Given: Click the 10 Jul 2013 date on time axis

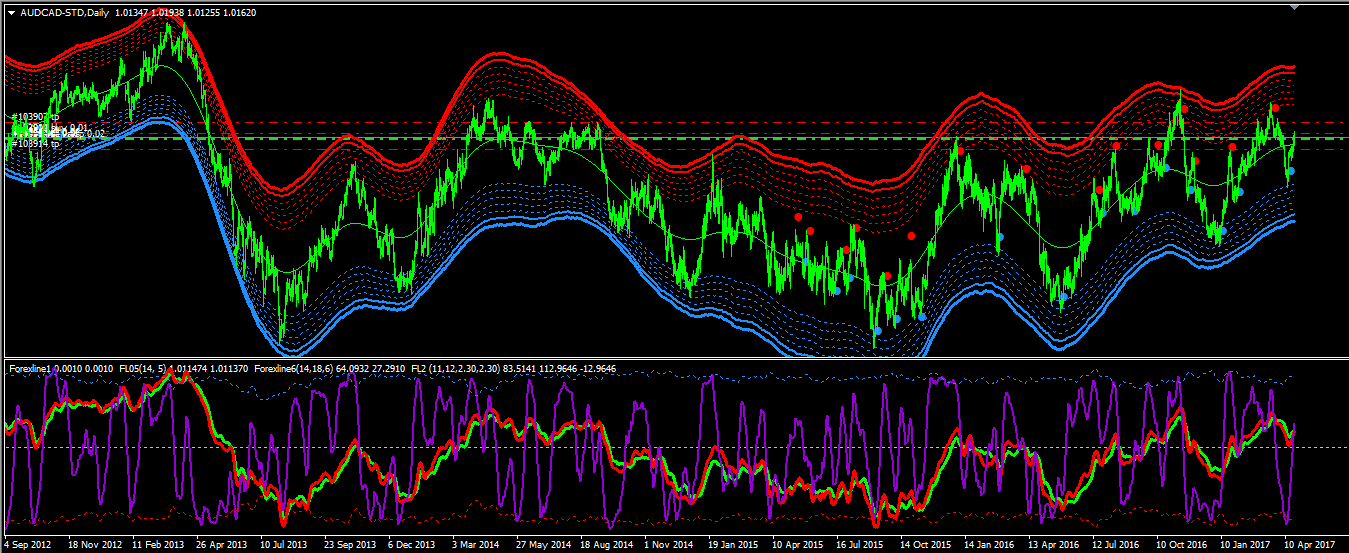Looking at the screenshot, I should (x=285, y=545).
